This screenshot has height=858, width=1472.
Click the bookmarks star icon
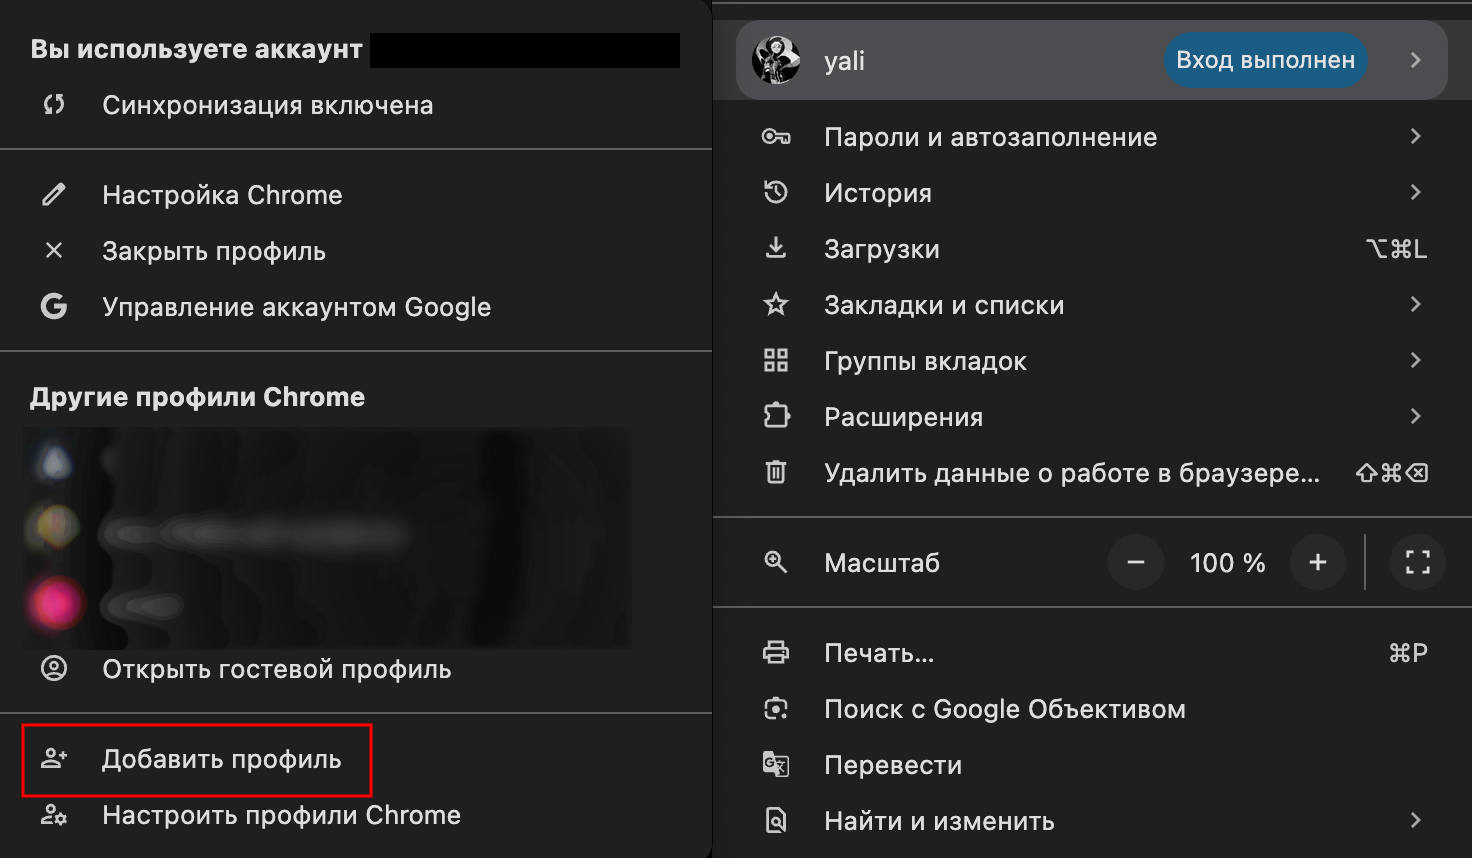click(x=776, y=304)
